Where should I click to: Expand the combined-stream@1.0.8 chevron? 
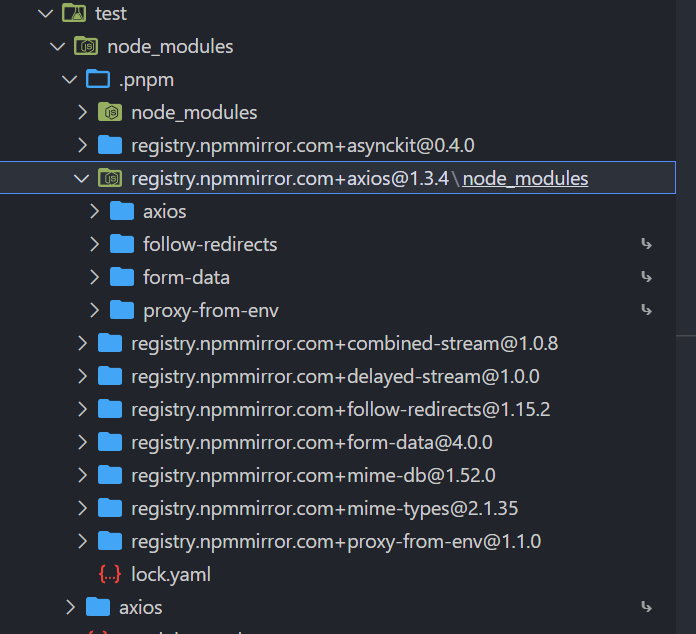coord(82,344)
